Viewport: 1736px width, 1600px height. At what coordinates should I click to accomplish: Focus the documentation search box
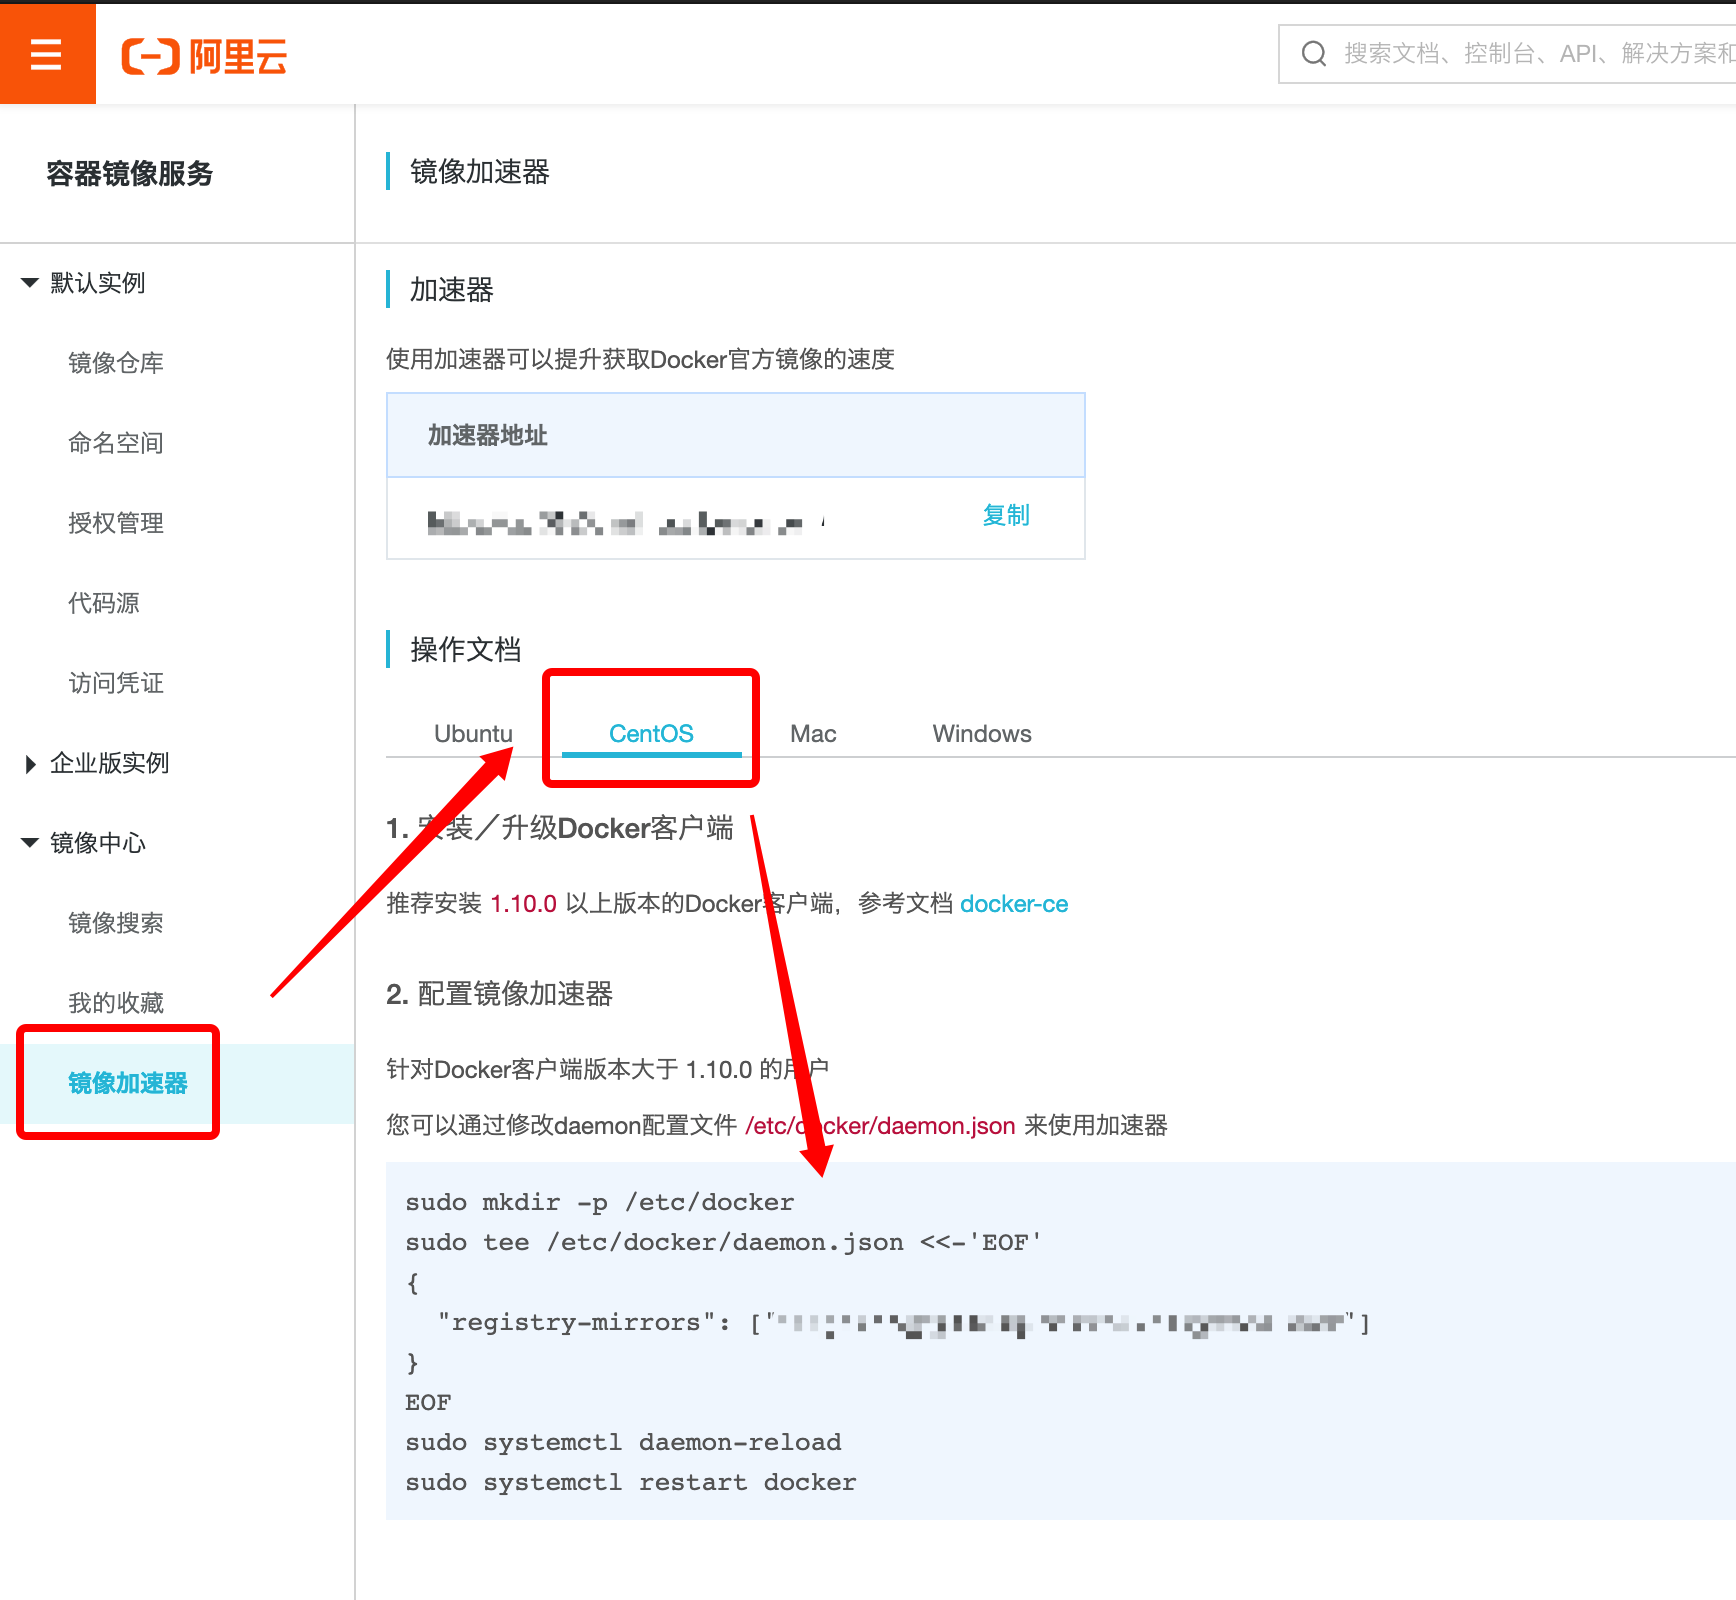pos(1508,54)
